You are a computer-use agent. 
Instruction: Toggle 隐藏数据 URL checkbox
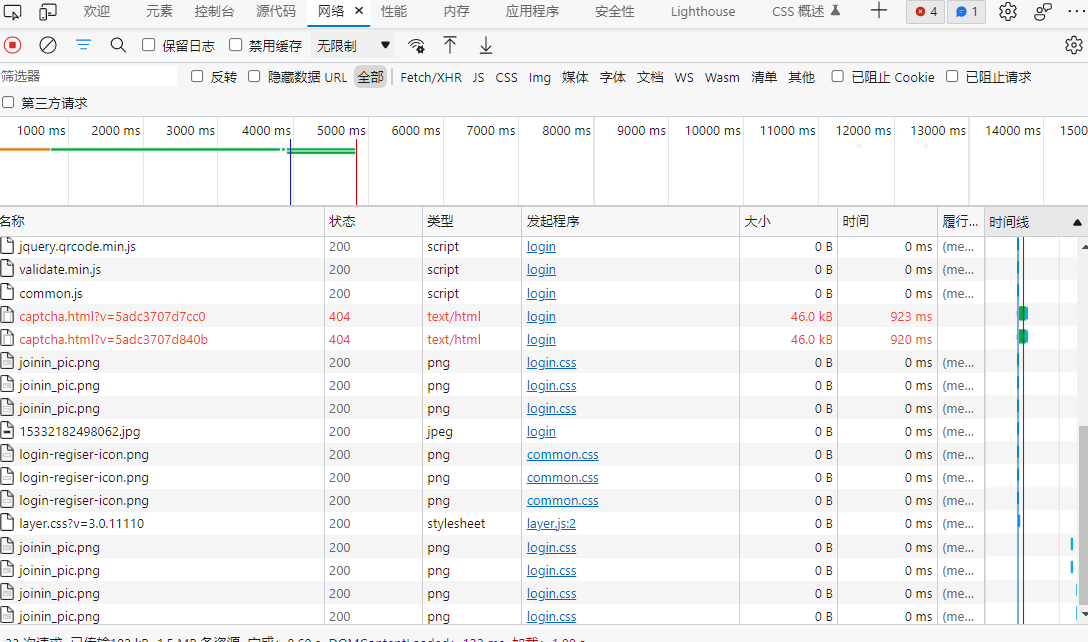tap(254, 76)
